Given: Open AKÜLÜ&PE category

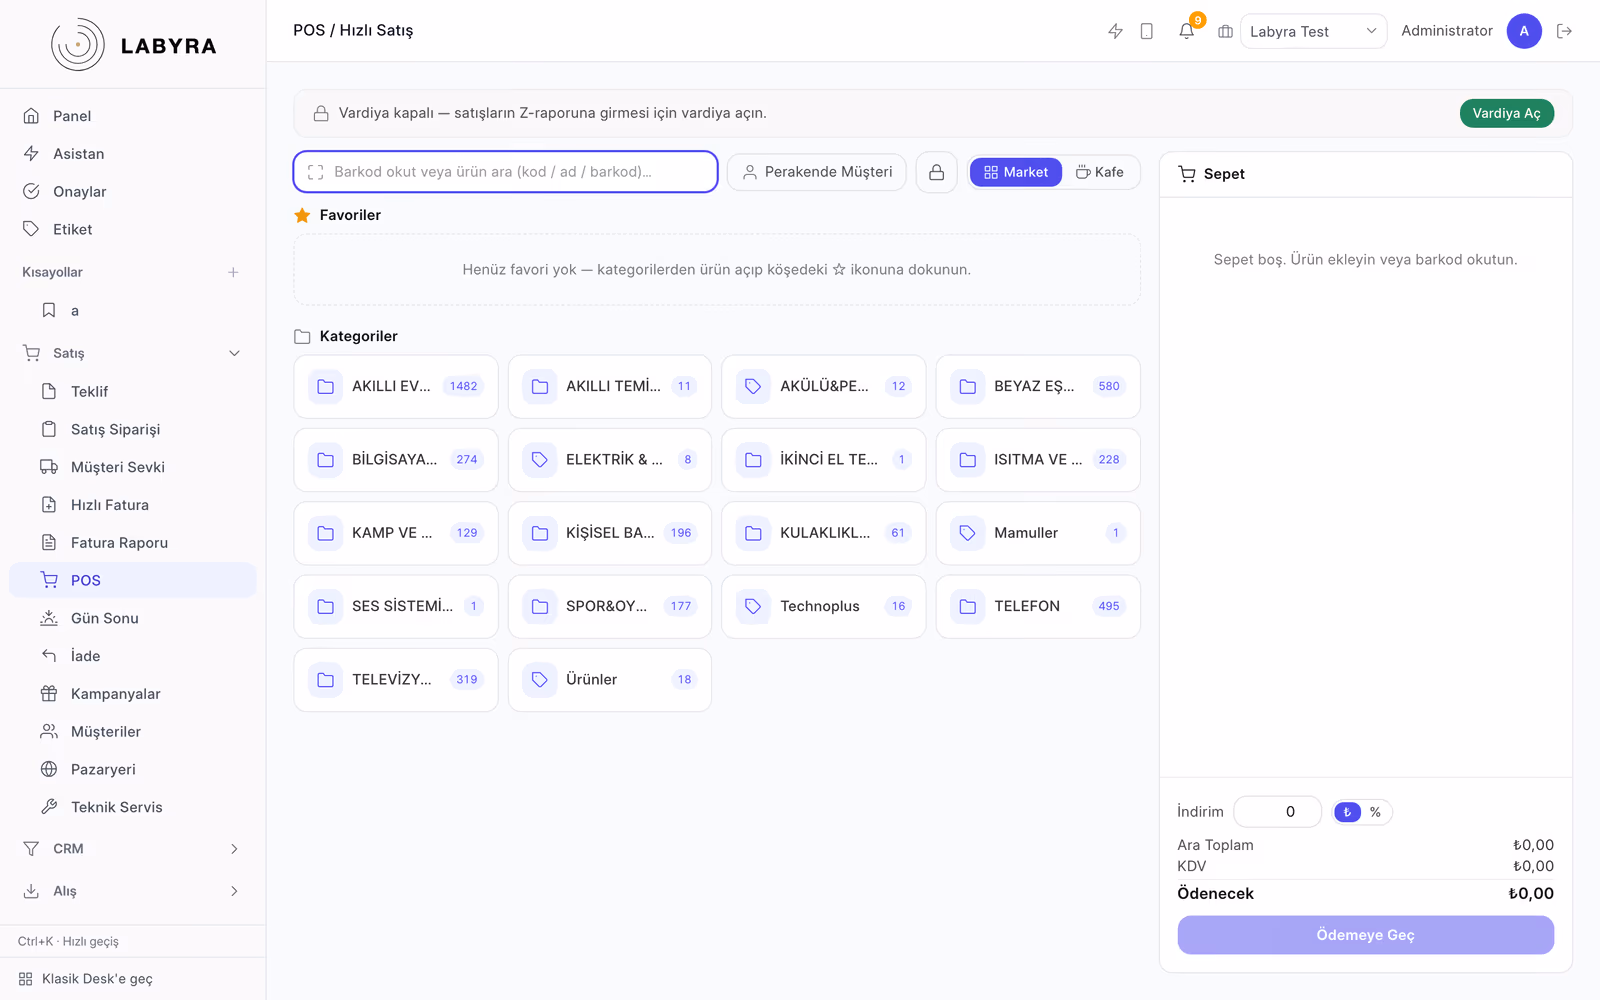Looking at the screenshot, I should pyautogui.click(x=824, y=386).
